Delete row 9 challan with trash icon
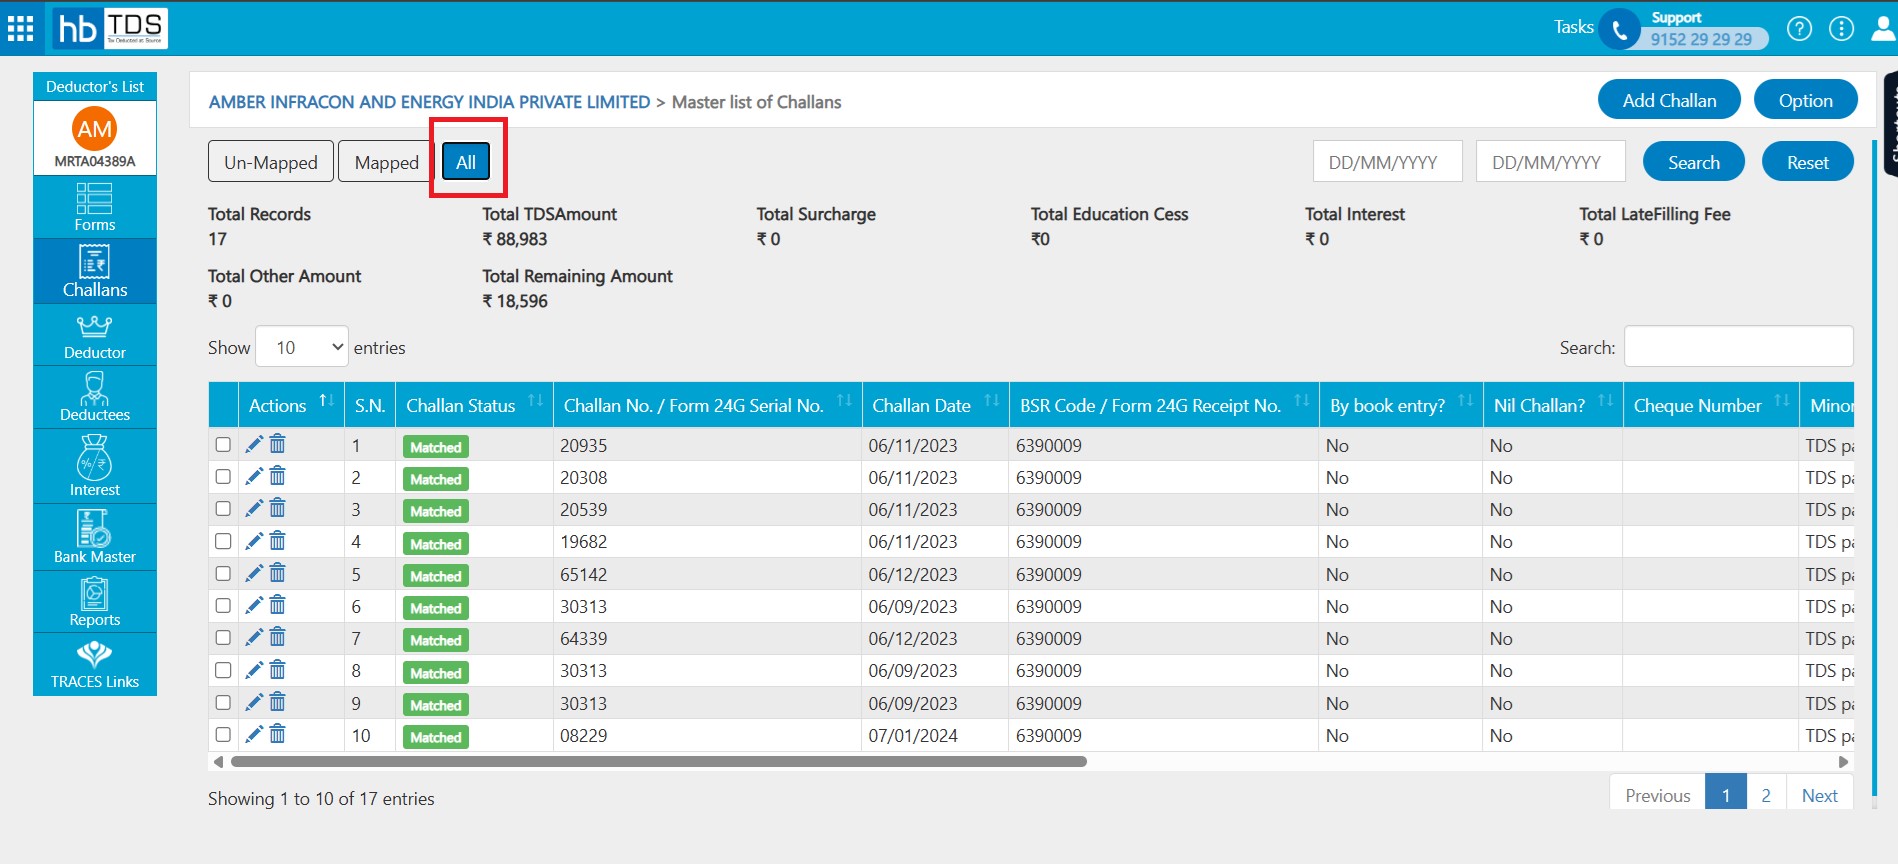1898x864 pixels. point(278,702)
